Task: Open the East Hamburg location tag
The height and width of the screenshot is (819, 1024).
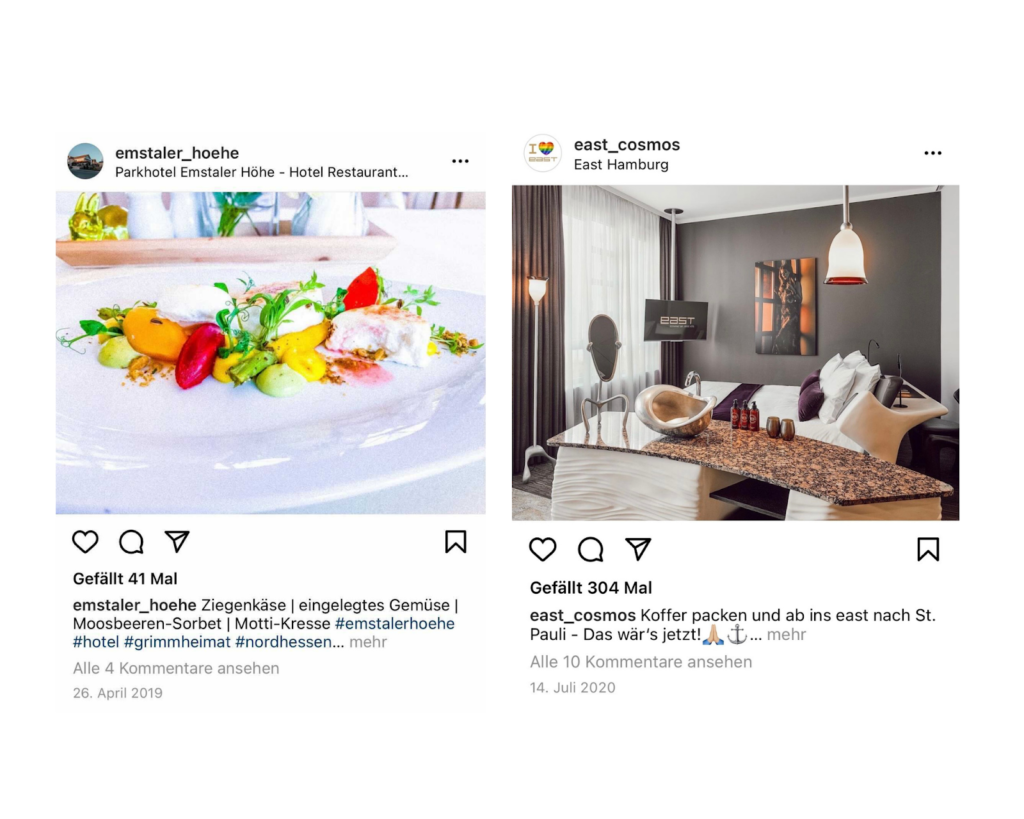Action: (x=621, y=165)
